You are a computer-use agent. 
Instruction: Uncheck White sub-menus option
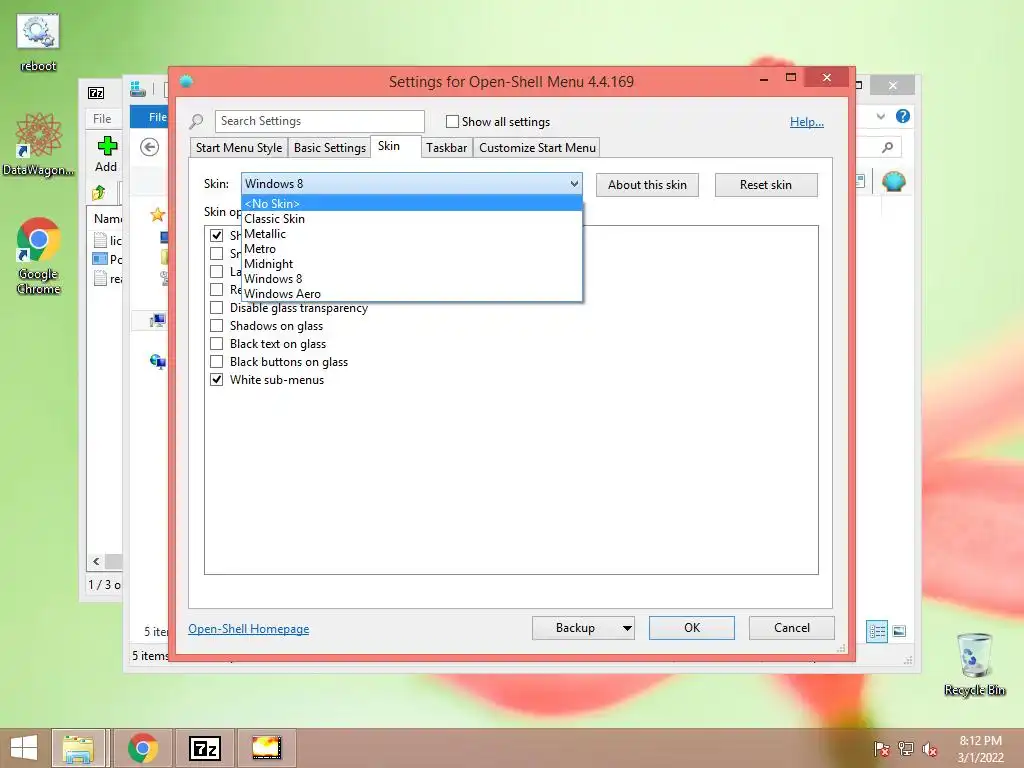pos(216,379)
